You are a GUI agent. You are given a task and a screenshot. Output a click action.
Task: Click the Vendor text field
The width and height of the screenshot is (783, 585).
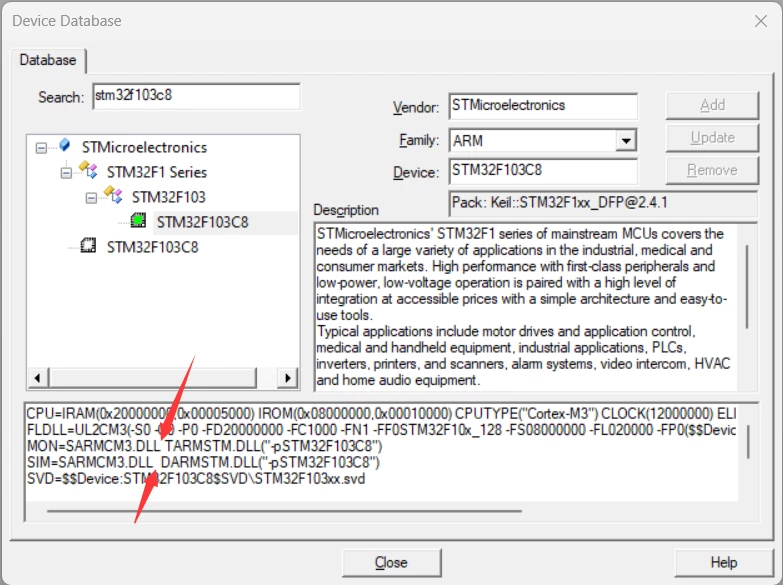coord(543,106)
